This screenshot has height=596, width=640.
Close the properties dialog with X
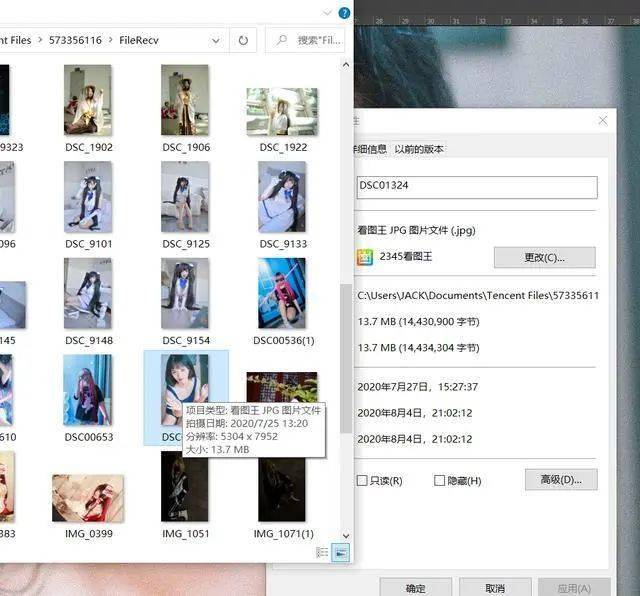602,120
